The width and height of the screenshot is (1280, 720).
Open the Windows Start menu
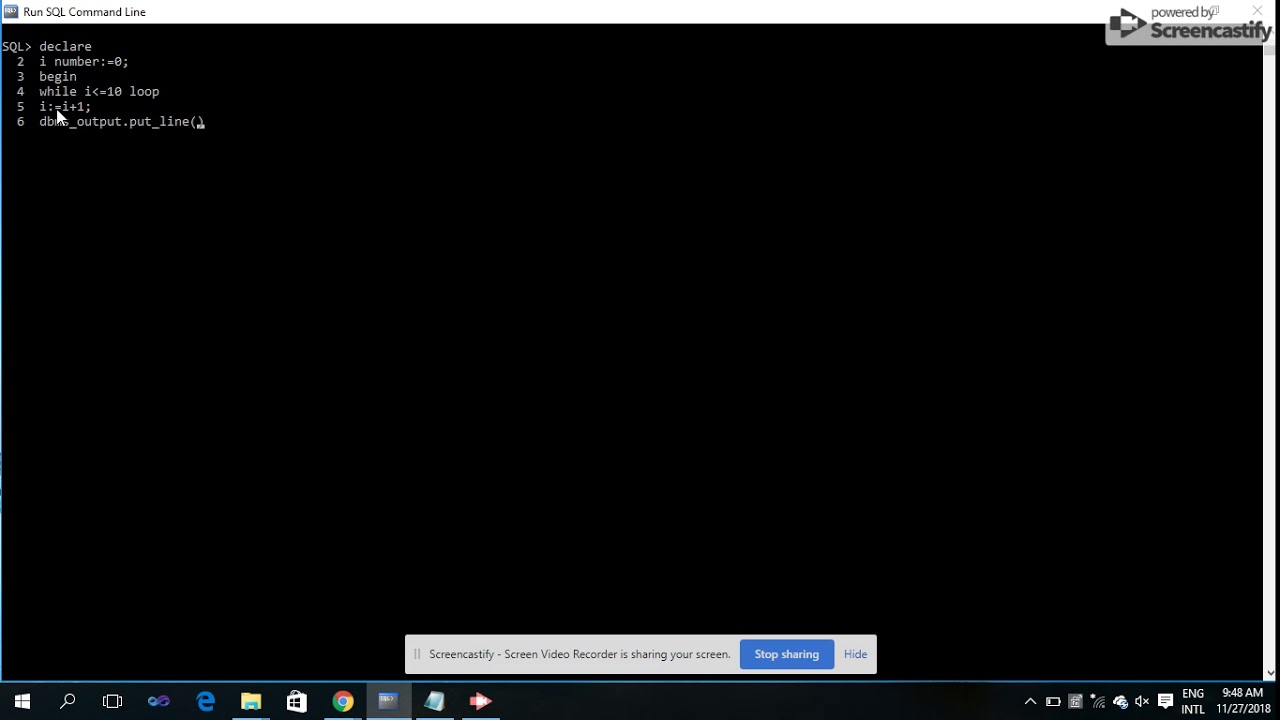click(22, 701)
